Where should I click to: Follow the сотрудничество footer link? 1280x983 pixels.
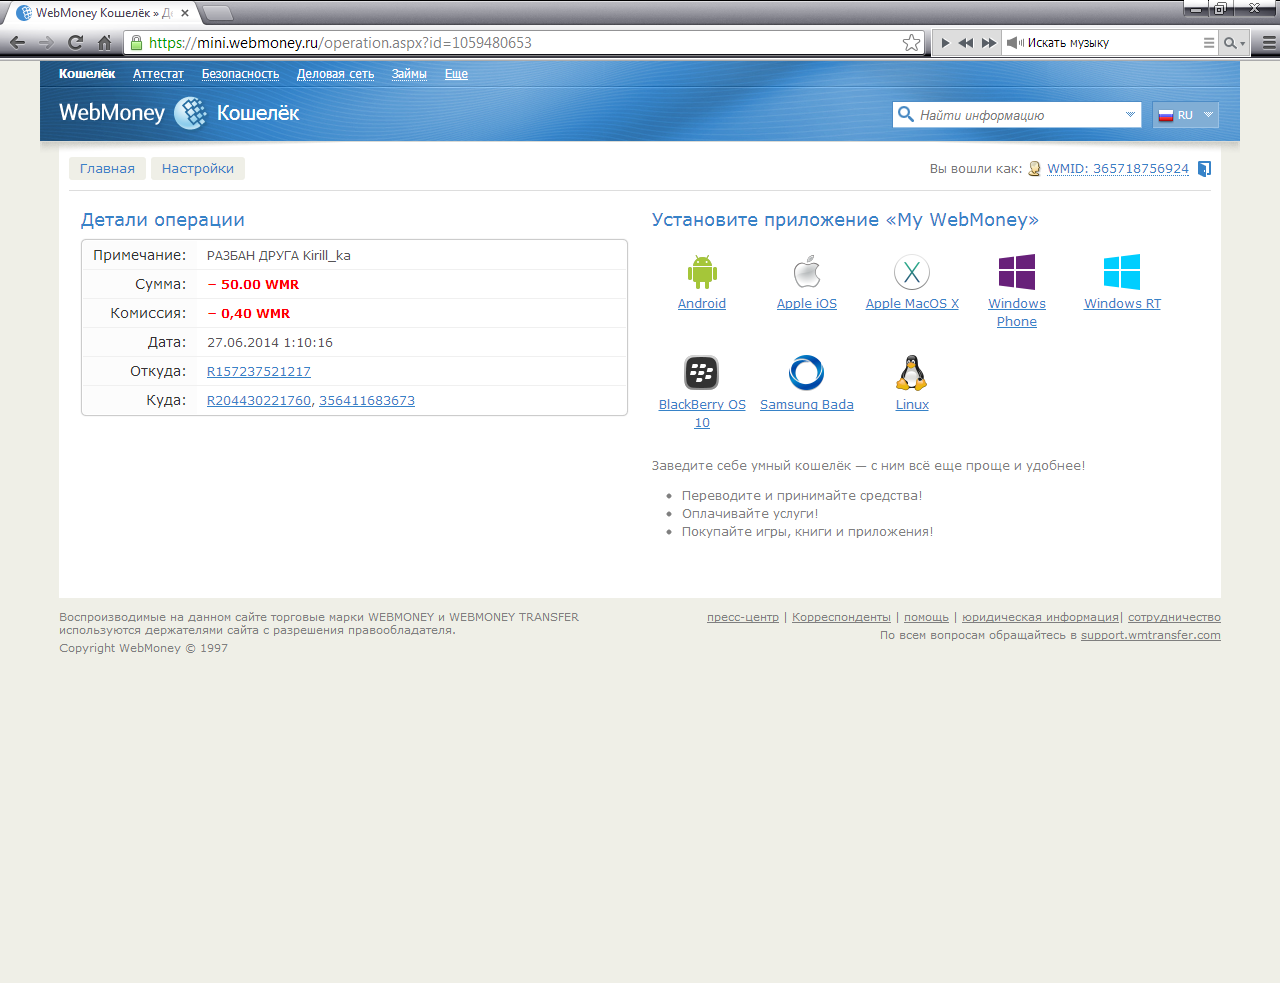click(1174, 617)
